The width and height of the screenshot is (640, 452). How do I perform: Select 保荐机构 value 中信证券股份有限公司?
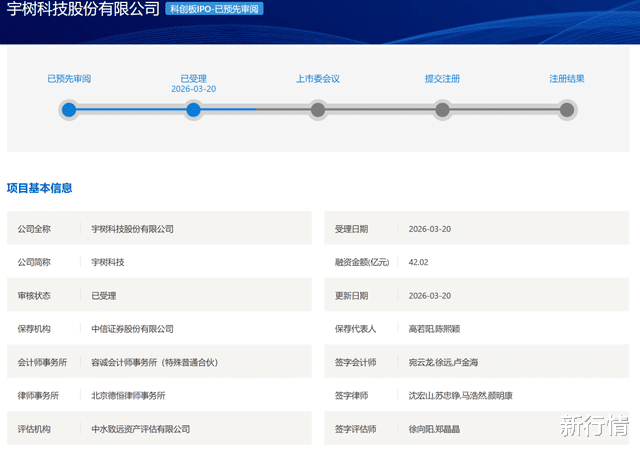(132, 329)
